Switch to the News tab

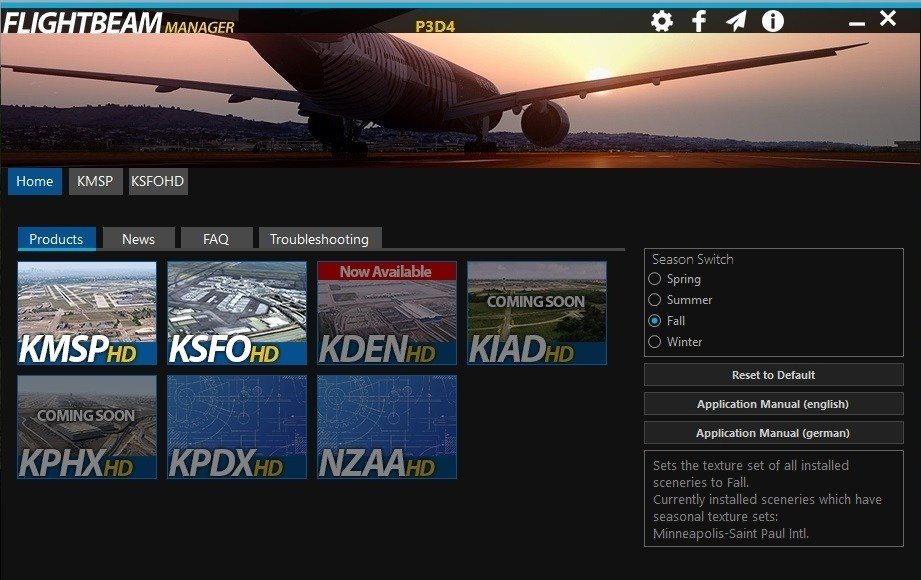click(138, 239)
